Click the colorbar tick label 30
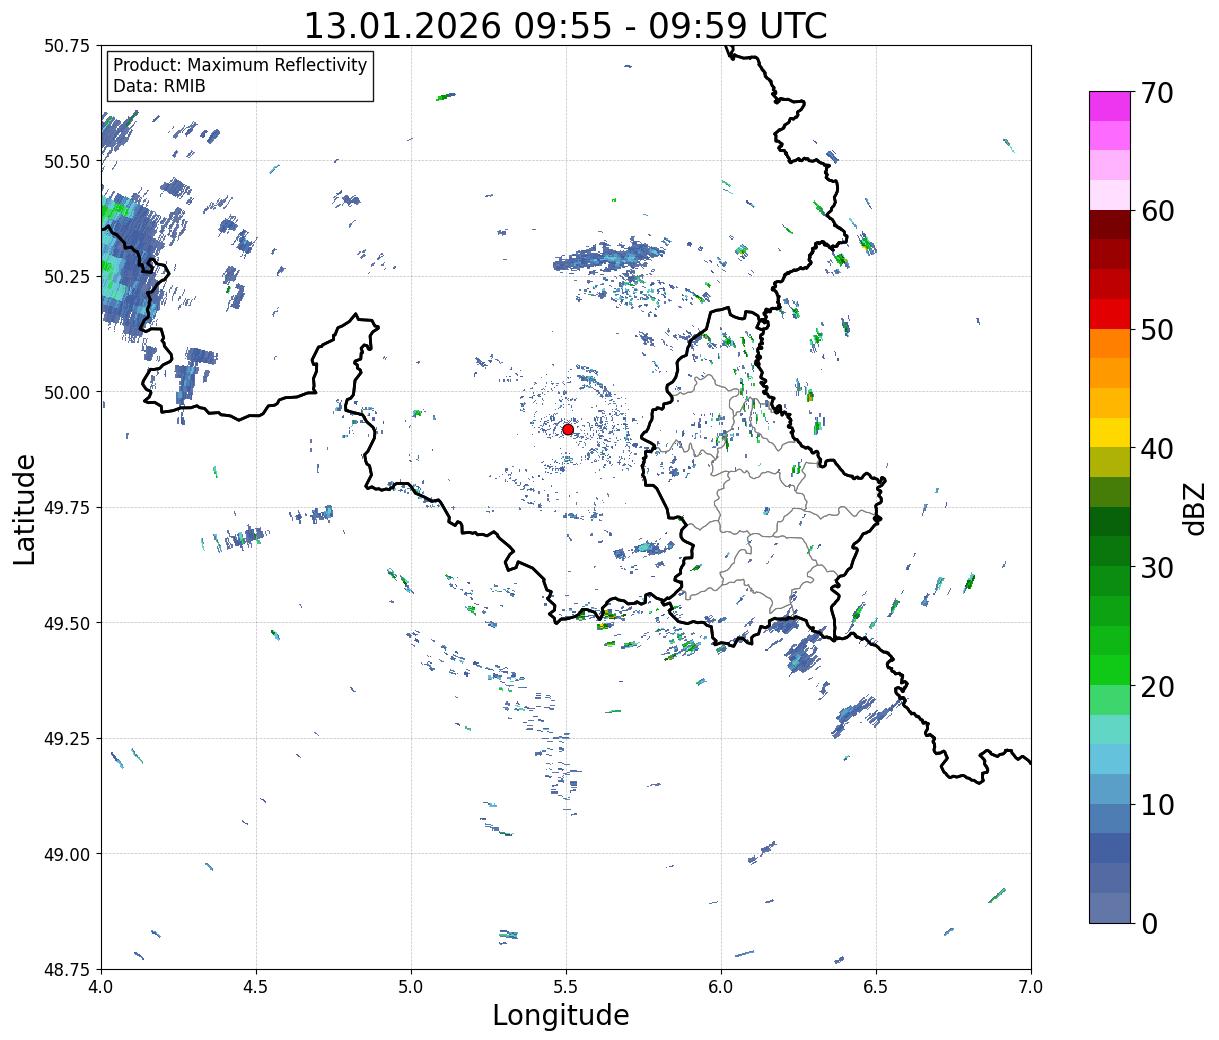1219x1040 pixels. 1156,567
